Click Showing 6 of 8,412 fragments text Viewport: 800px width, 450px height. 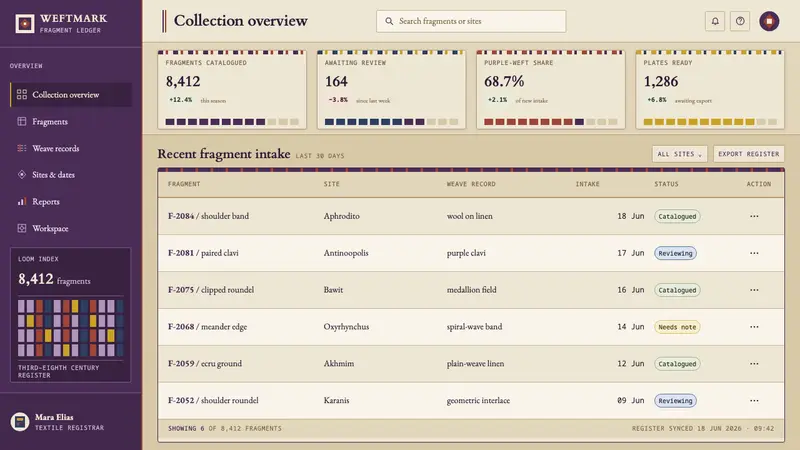pyautogui.click(x=224, y=429)
